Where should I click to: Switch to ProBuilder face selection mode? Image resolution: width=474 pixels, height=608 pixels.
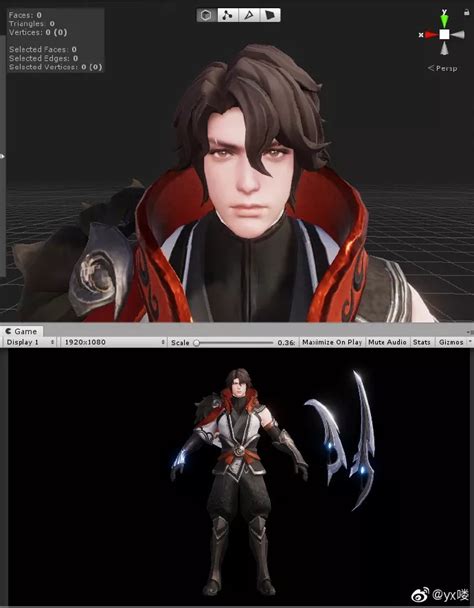pyautogui.click(x=270, y=15)
